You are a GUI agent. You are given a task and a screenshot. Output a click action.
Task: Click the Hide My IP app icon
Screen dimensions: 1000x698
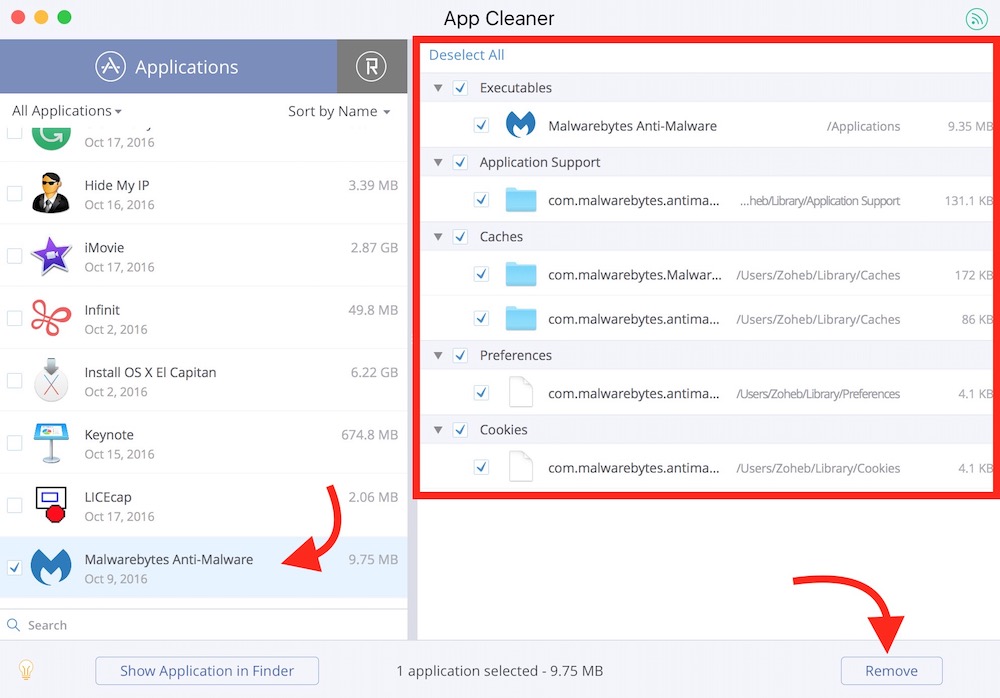(50, 194)
